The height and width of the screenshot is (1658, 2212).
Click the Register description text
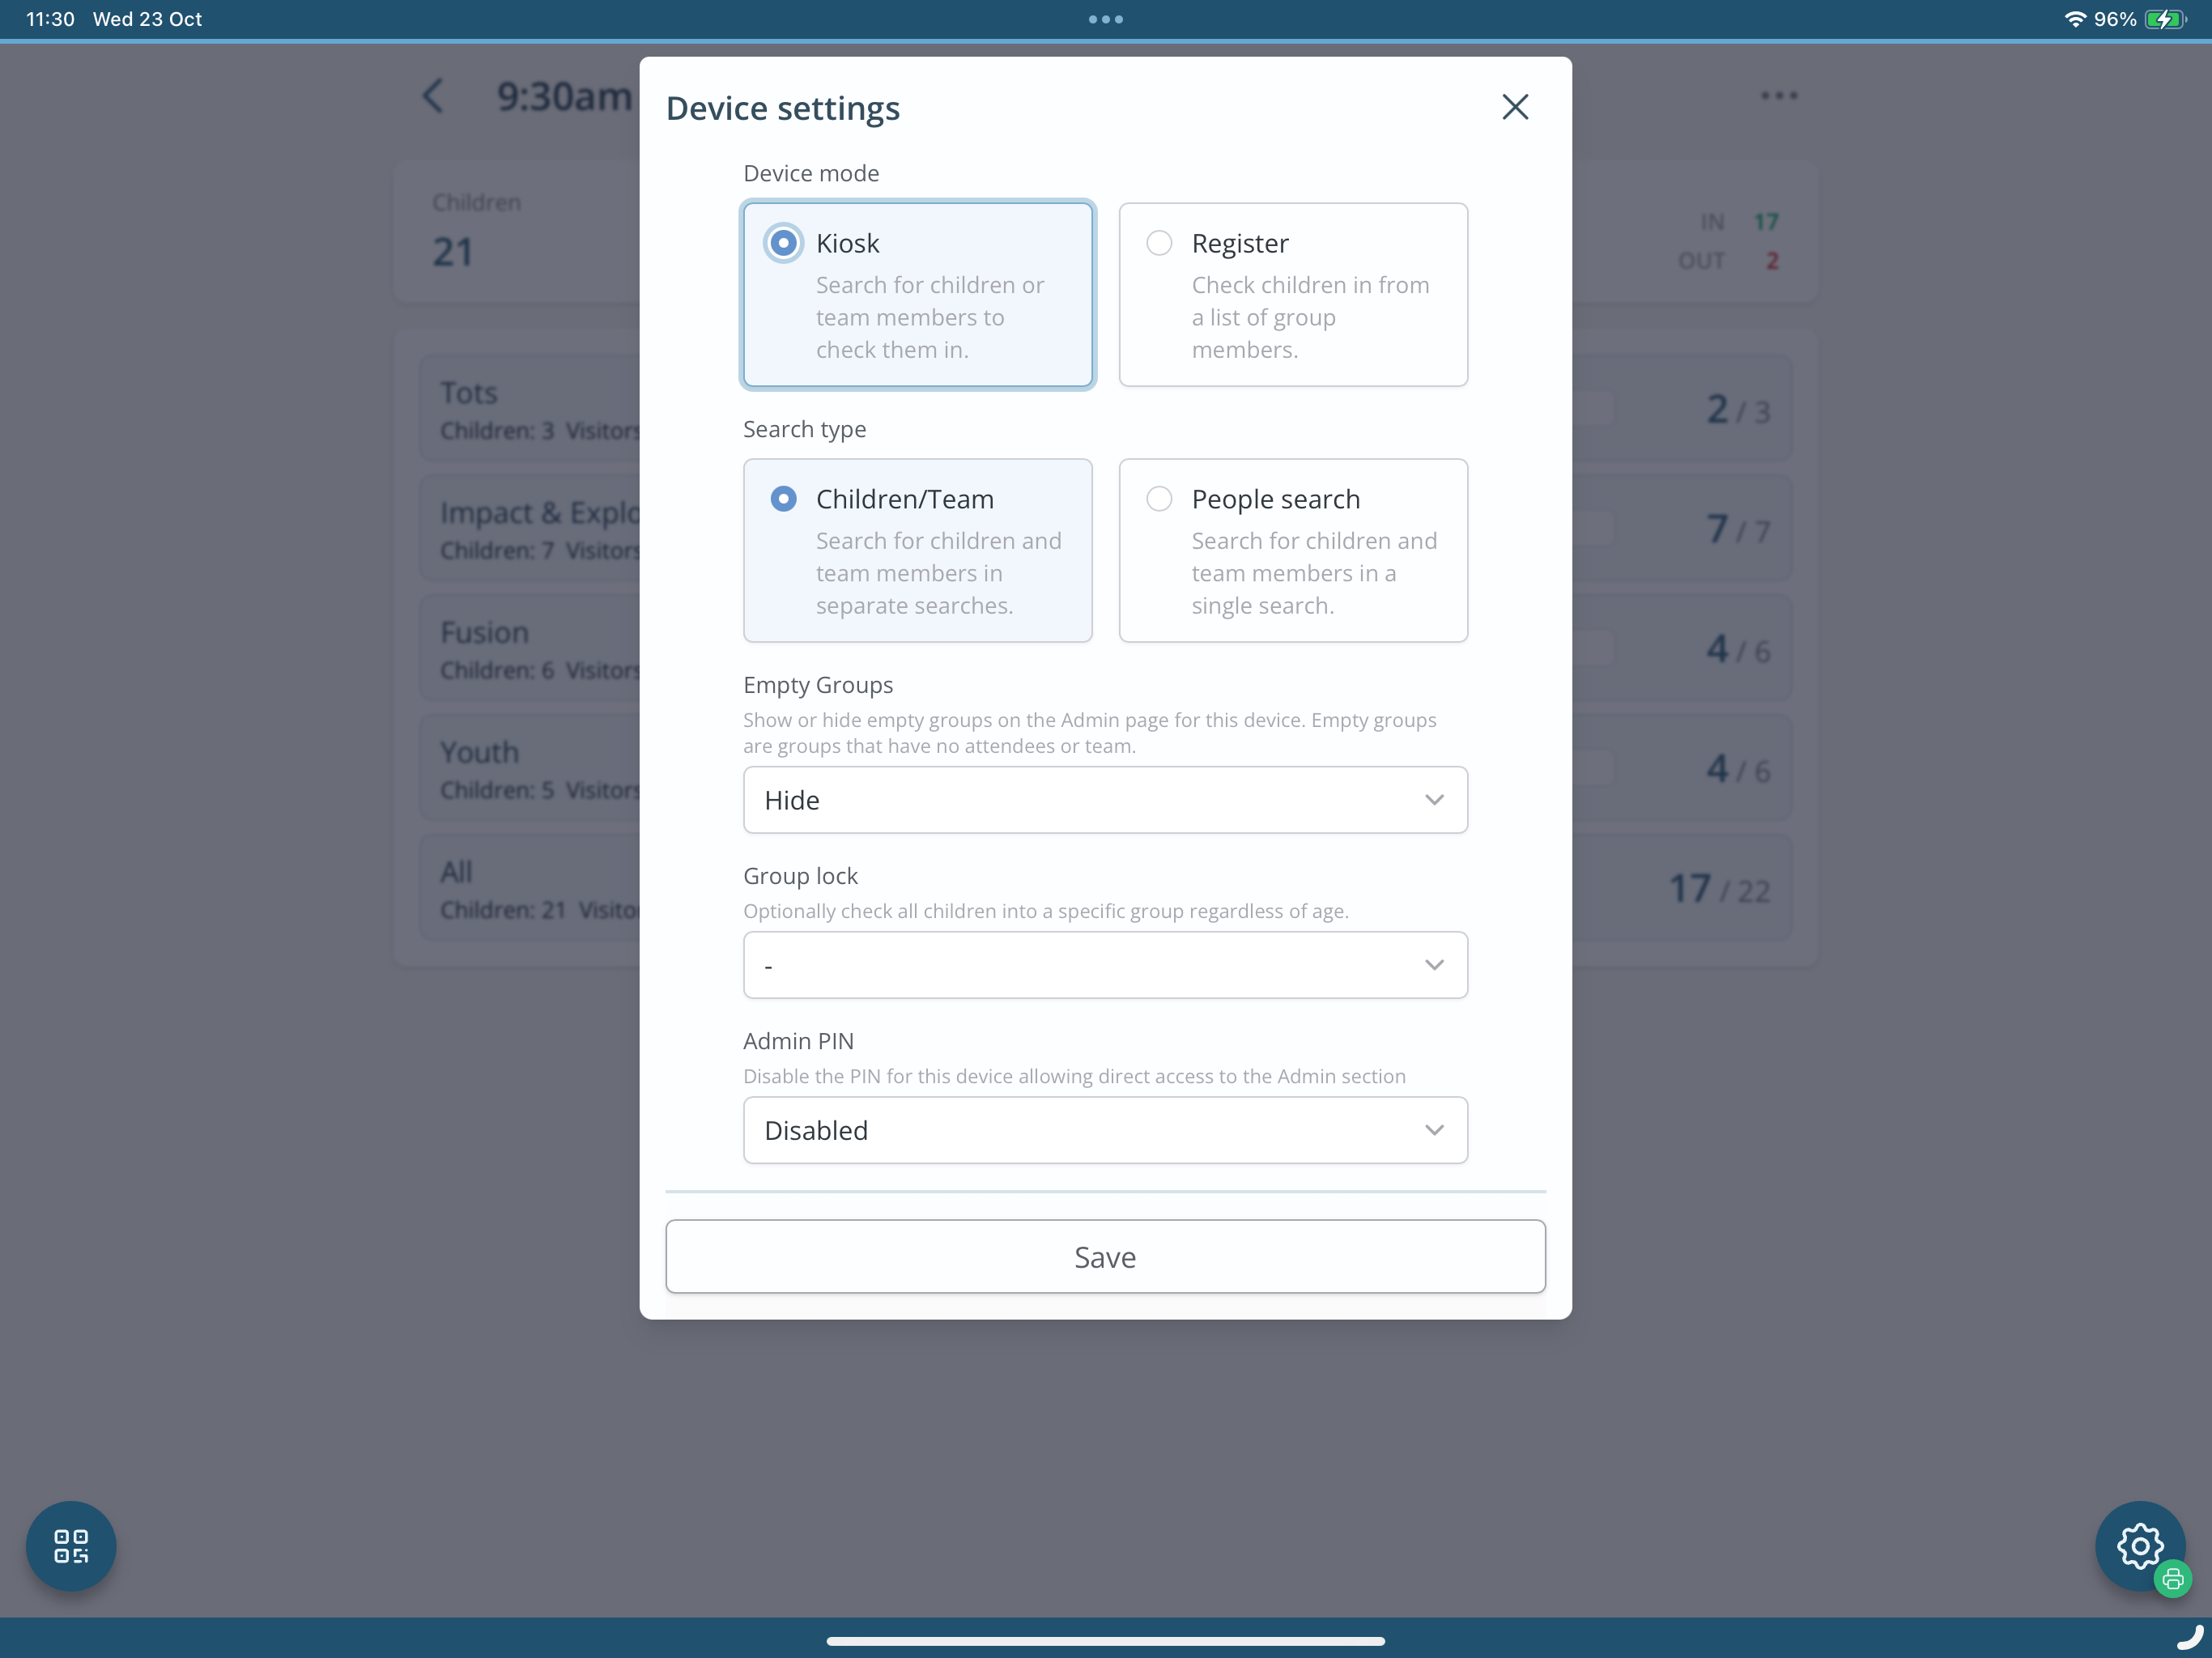click(1310, 317)
